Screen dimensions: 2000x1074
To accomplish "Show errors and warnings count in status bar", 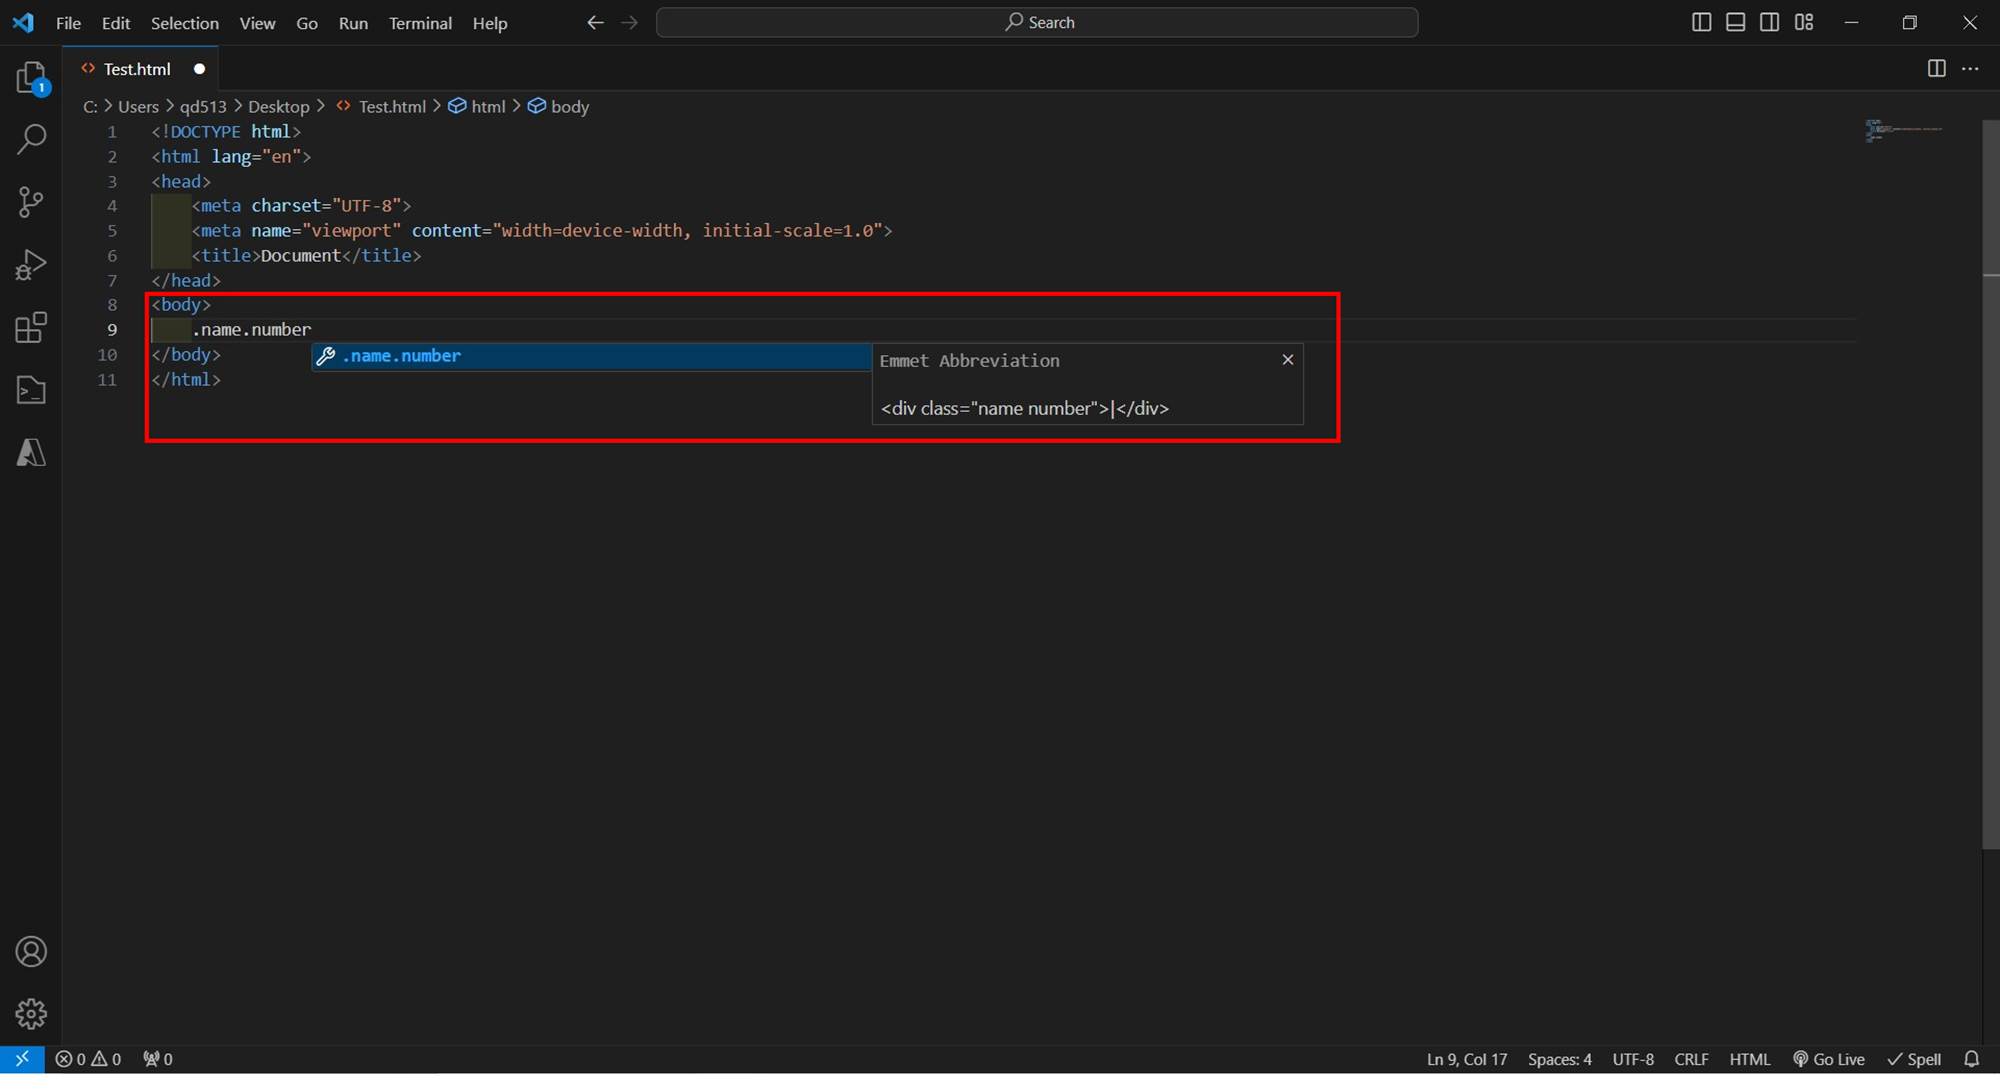I will click(x=88, y=1059).
